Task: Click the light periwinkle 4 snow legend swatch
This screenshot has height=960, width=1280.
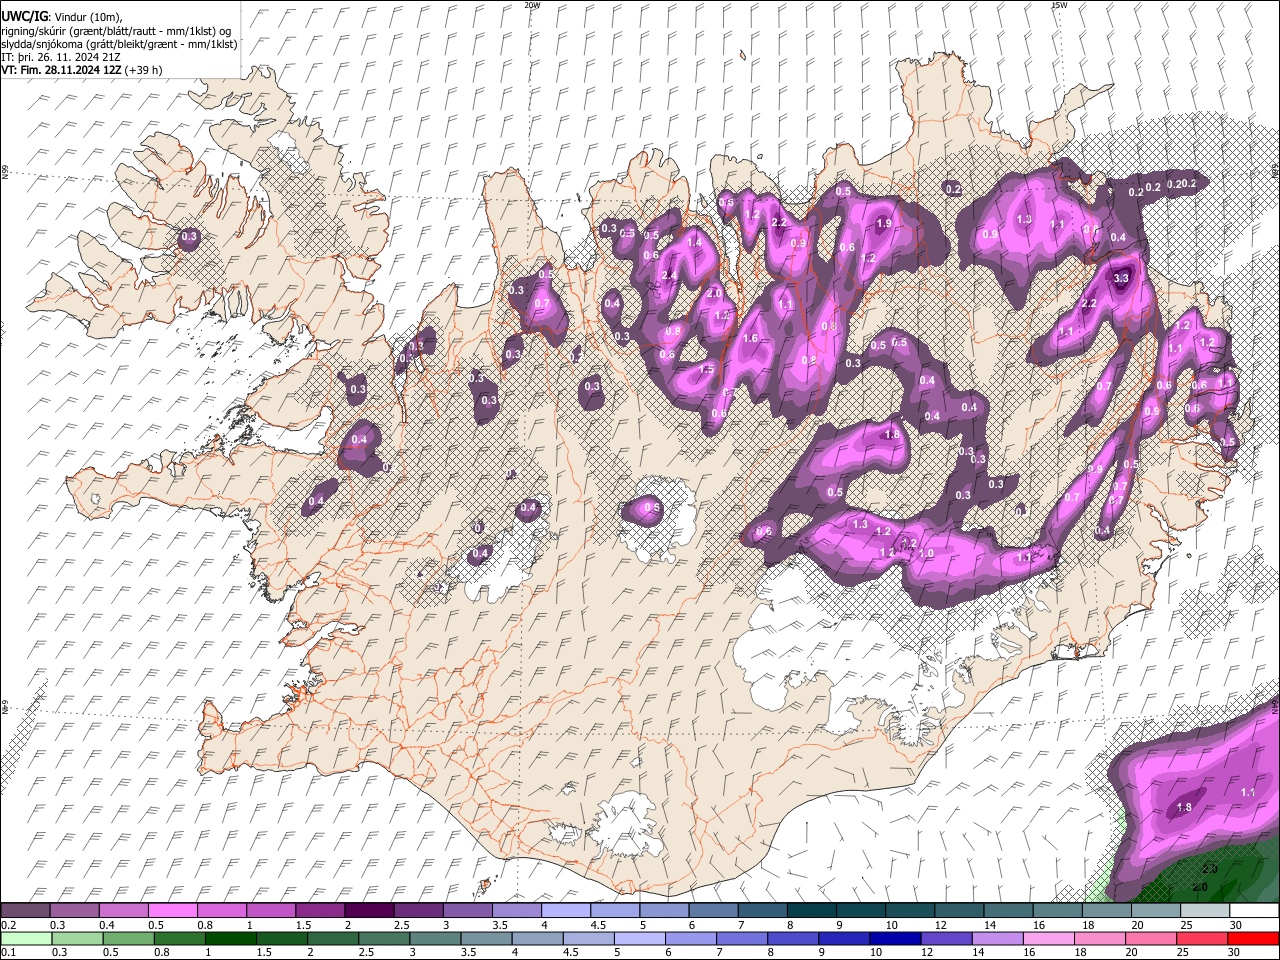Action: coord(566,911)
